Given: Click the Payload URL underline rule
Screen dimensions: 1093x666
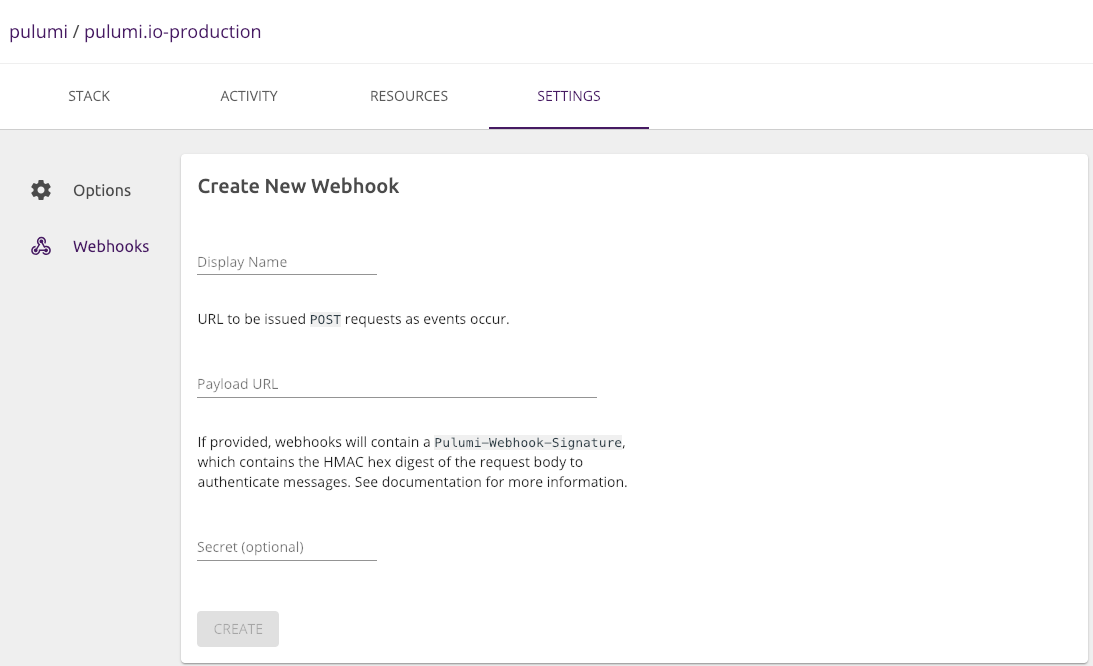Looking at the screenshot, I should point(396,397).
